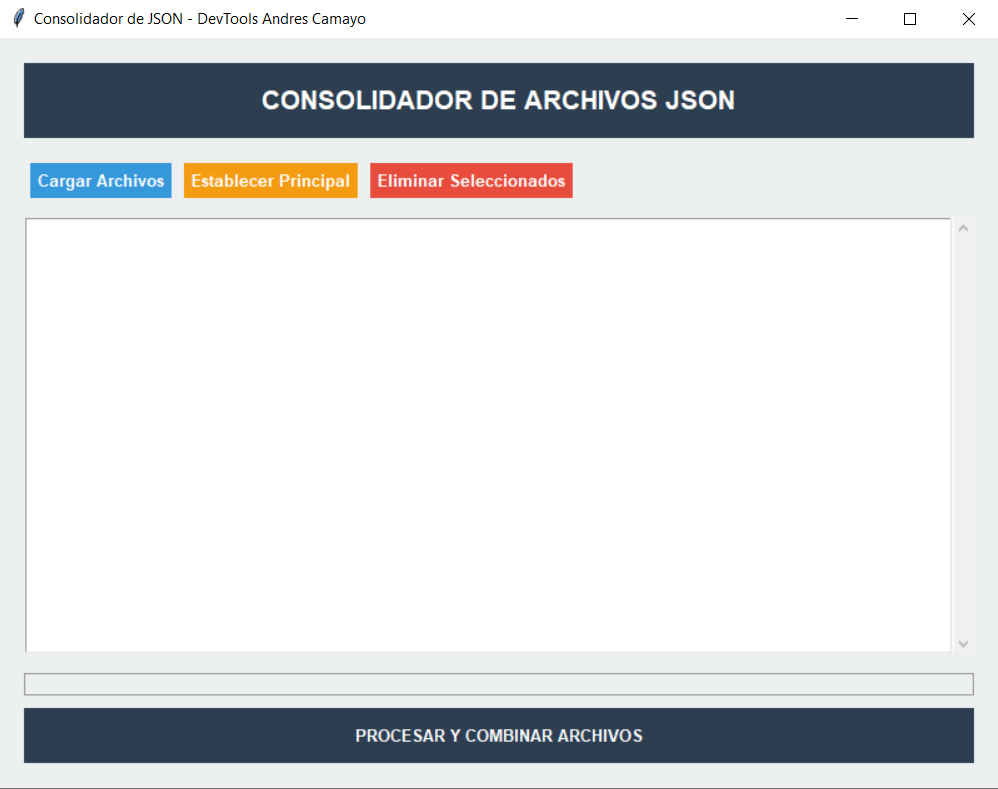Viewport: 998px width, 789px height.
Task: Click the scrollbar up arrow
Action: pos(963,228)
